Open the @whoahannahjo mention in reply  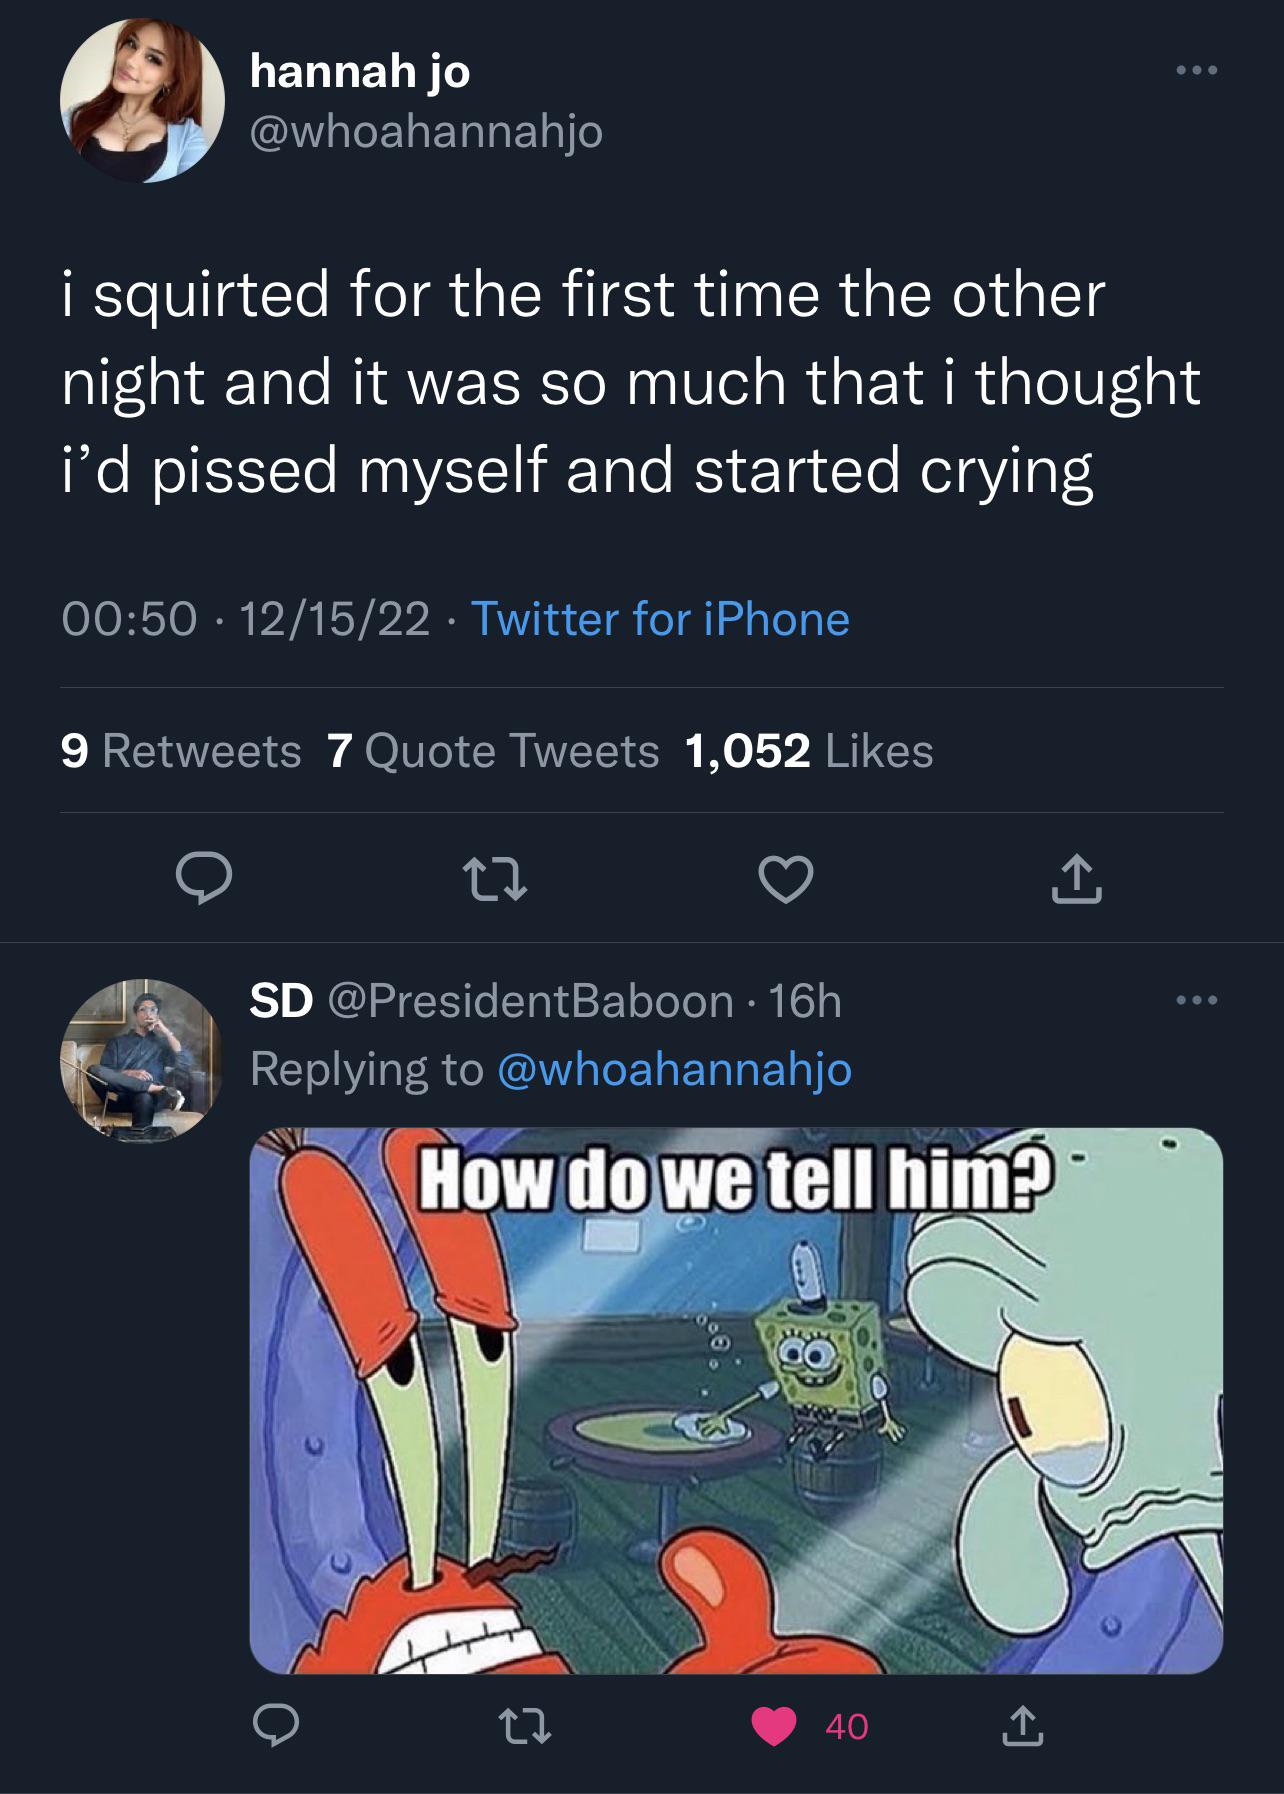pyautogui.click(x=673, y=1069)
